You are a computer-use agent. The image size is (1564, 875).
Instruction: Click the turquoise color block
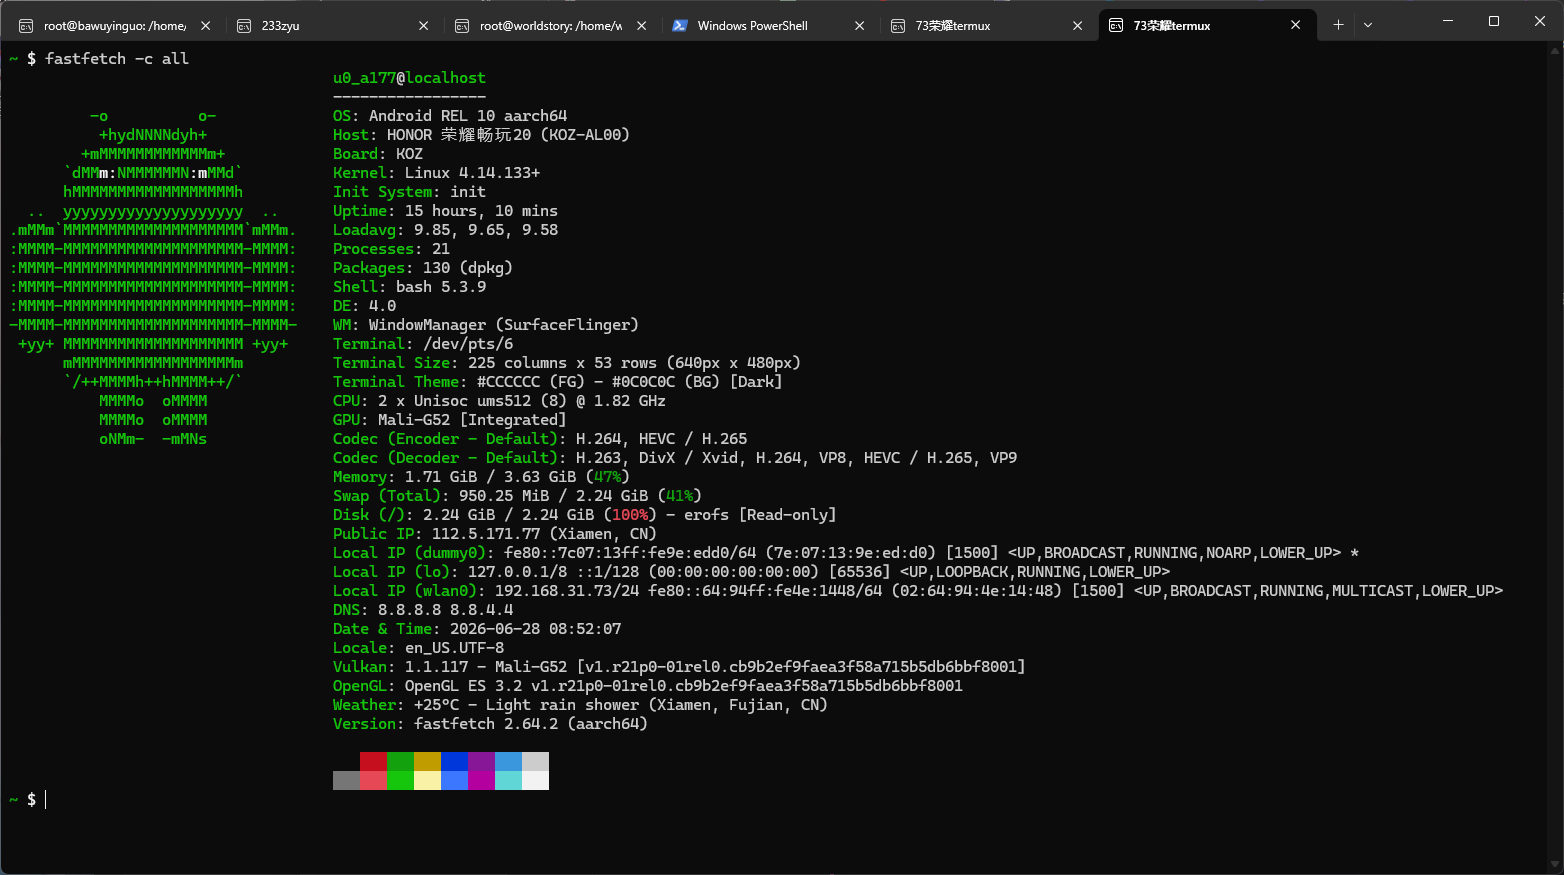click(x=508, y=780)
